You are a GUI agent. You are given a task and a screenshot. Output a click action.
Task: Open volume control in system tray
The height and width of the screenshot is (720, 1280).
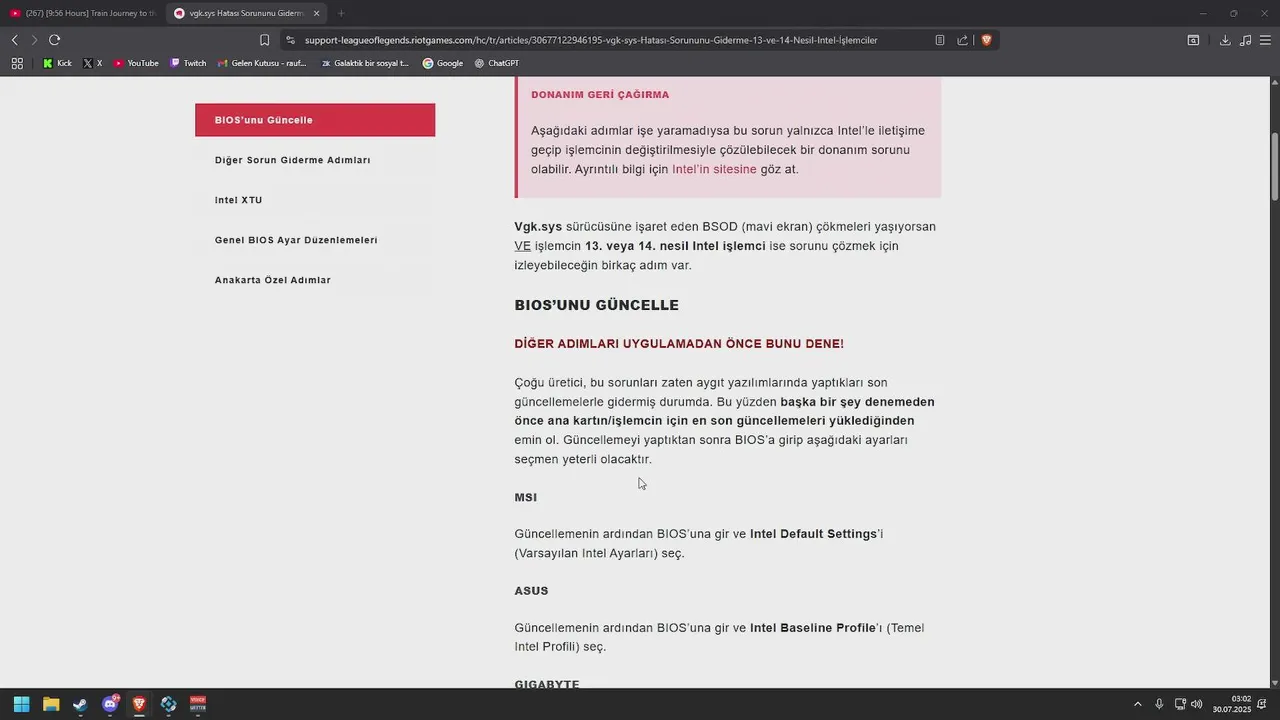[1197, 704]
